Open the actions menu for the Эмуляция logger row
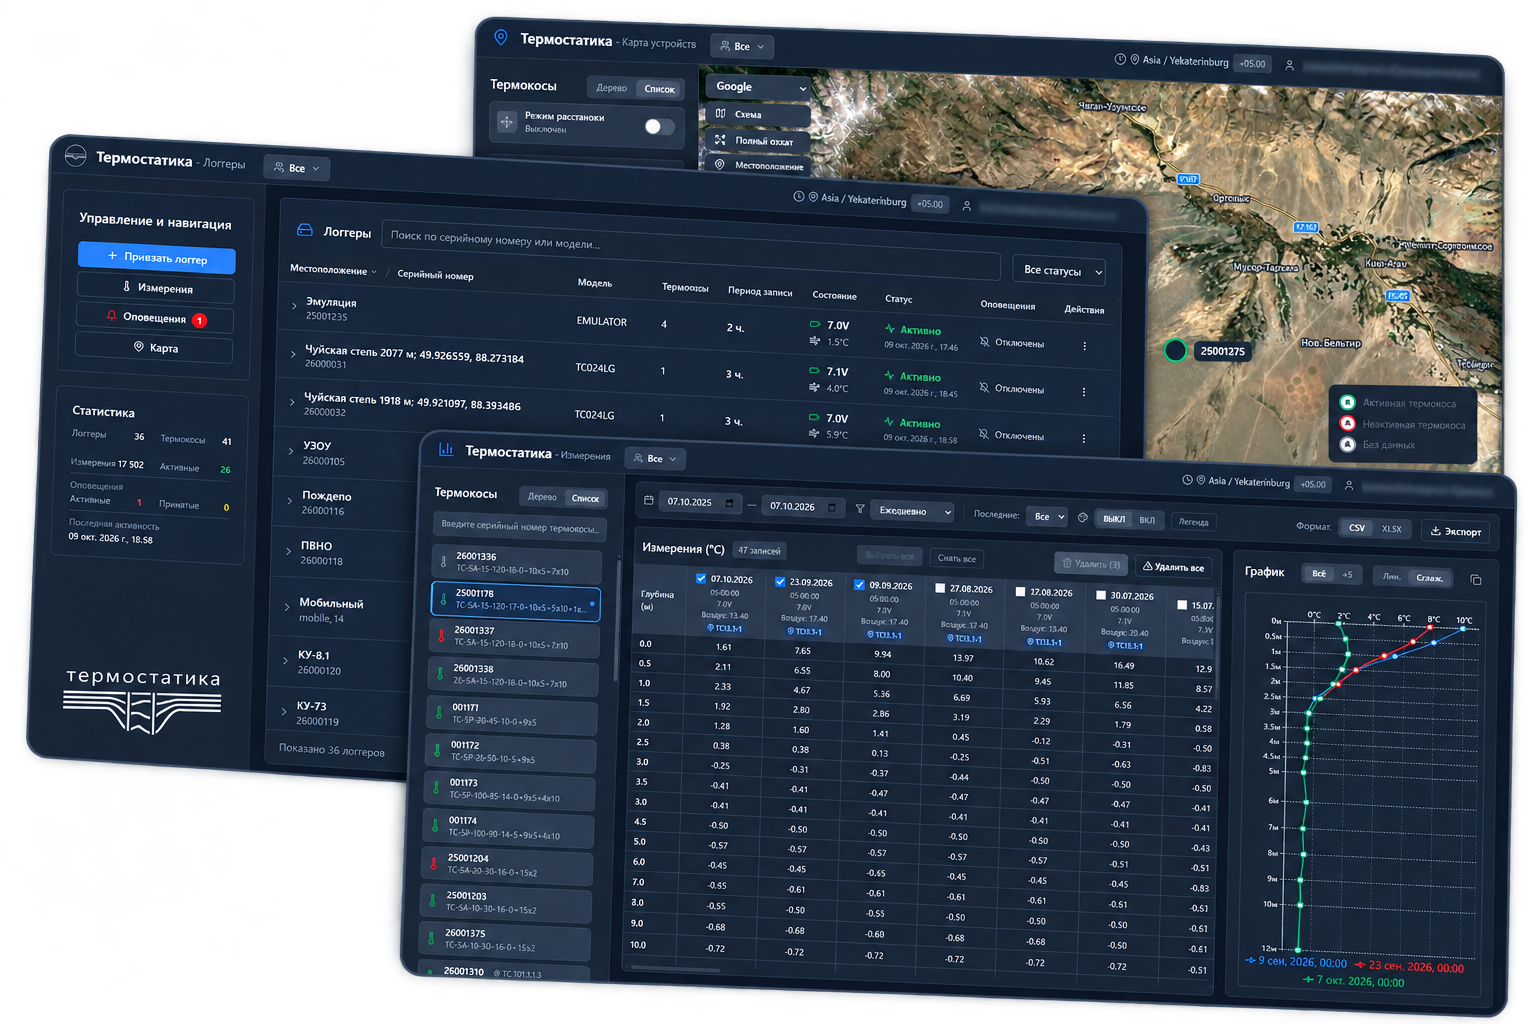 [1085, 346]
